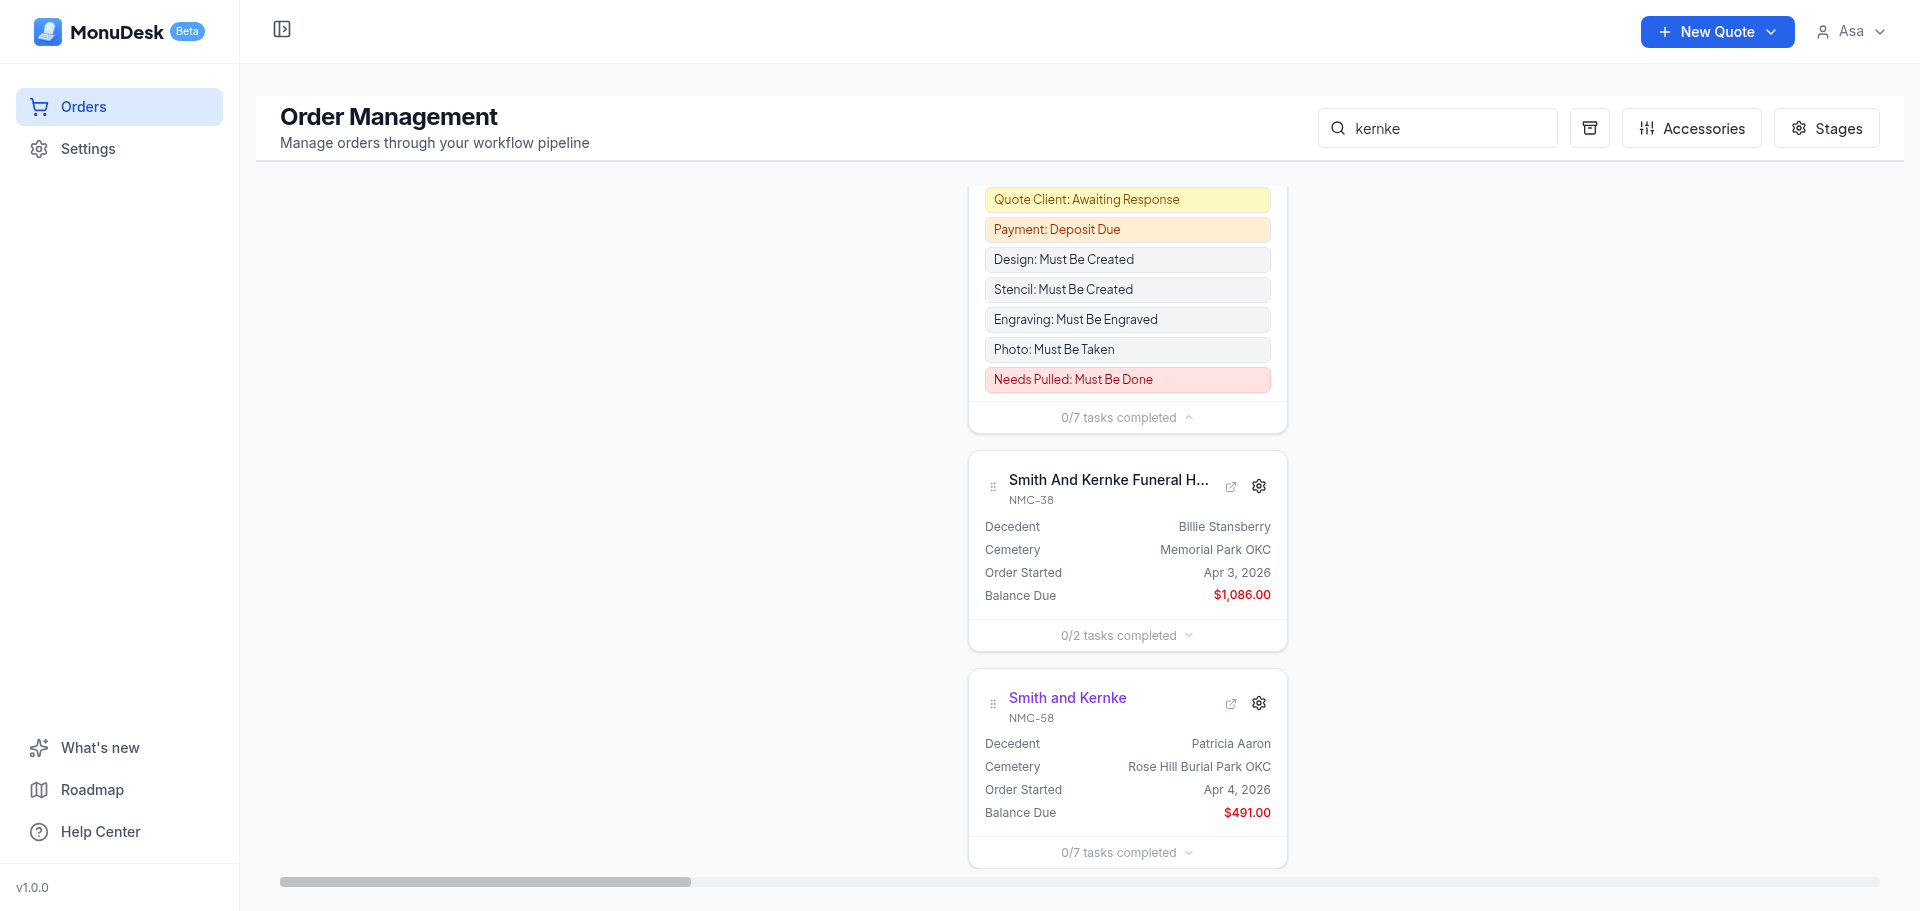The image size is (1920, 911).
Task: Expand 0/2 tasks completed on NMC-38
Action: (1127, 636)
